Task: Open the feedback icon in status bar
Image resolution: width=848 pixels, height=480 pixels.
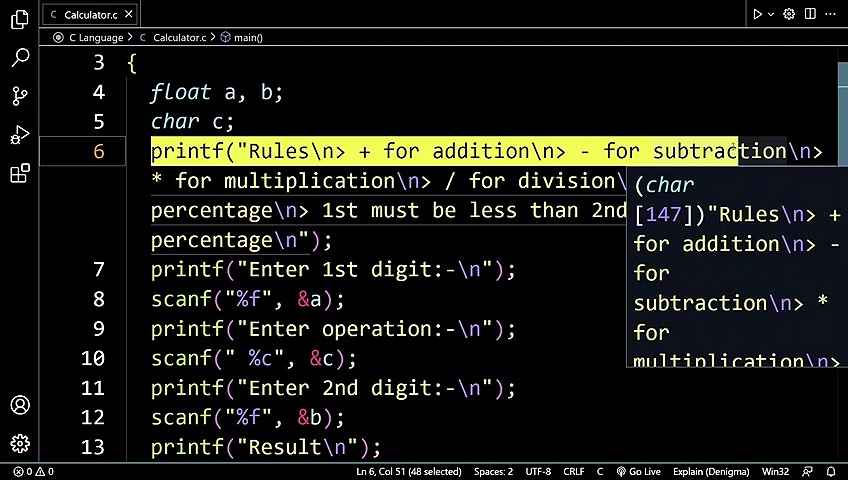Action: (x=807, y=471)
